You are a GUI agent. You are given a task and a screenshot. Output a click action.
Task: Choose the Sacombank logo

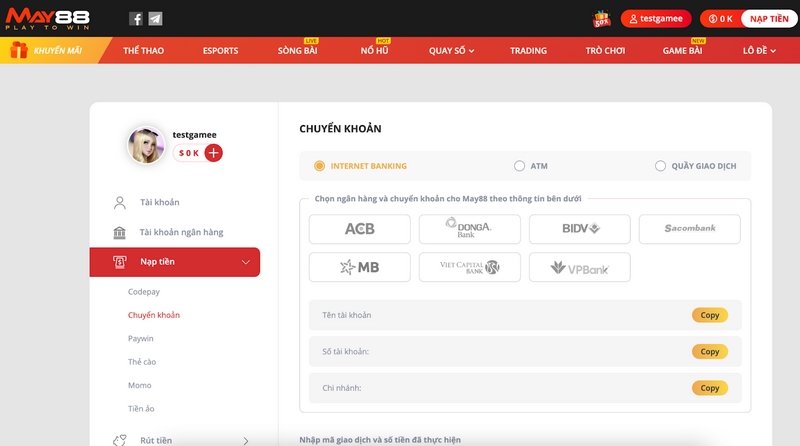(x=690, y=229)
